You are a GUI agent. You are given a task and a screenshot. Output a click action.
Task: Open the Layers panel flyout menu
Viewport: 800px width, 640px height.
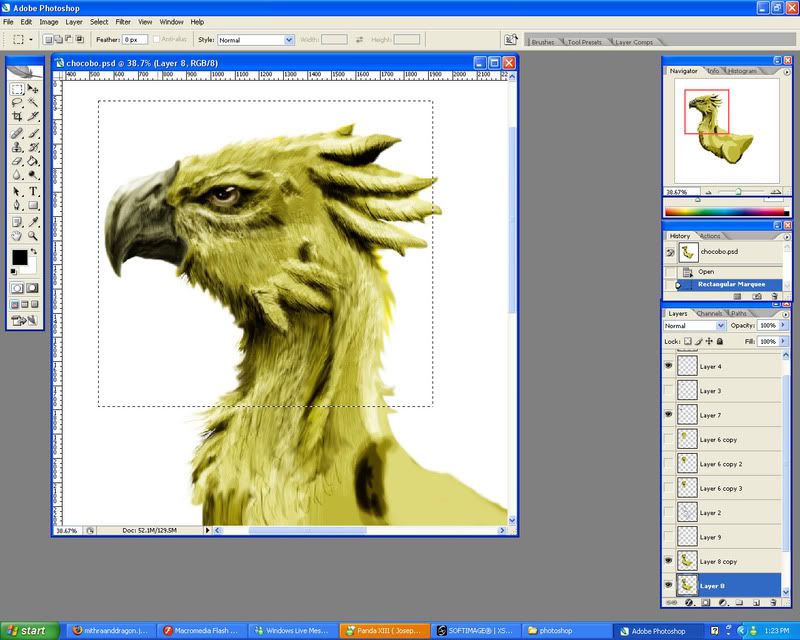[786, 314]
